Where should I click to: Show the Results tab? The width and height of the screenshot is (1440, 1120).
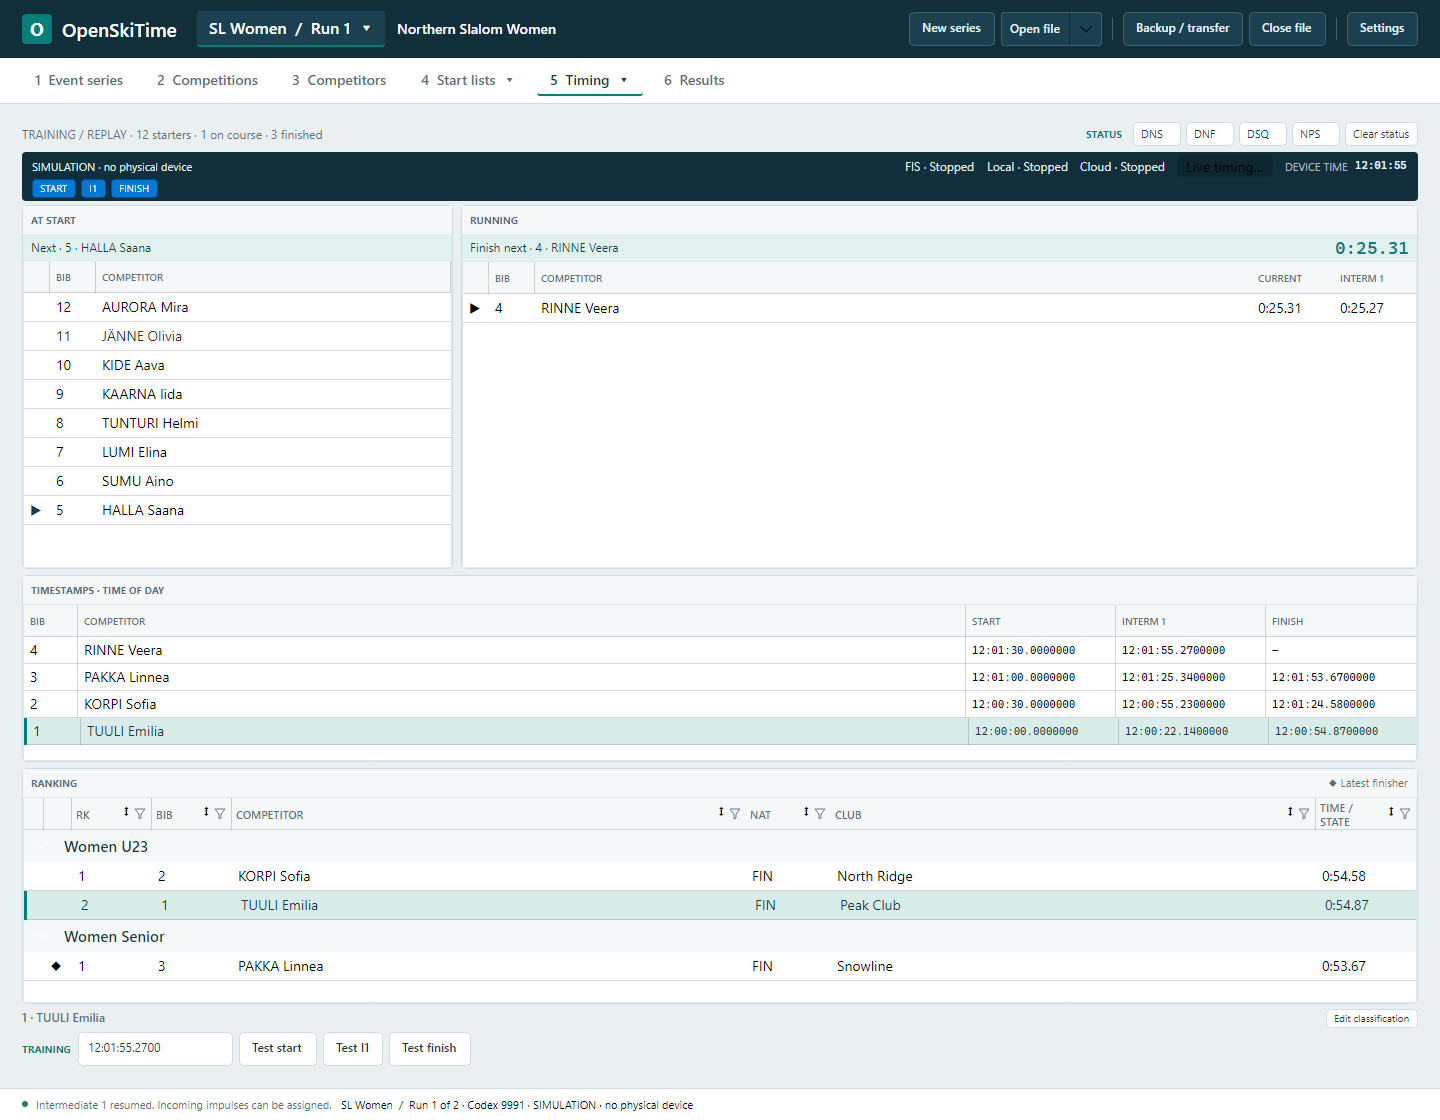(694, 81)
